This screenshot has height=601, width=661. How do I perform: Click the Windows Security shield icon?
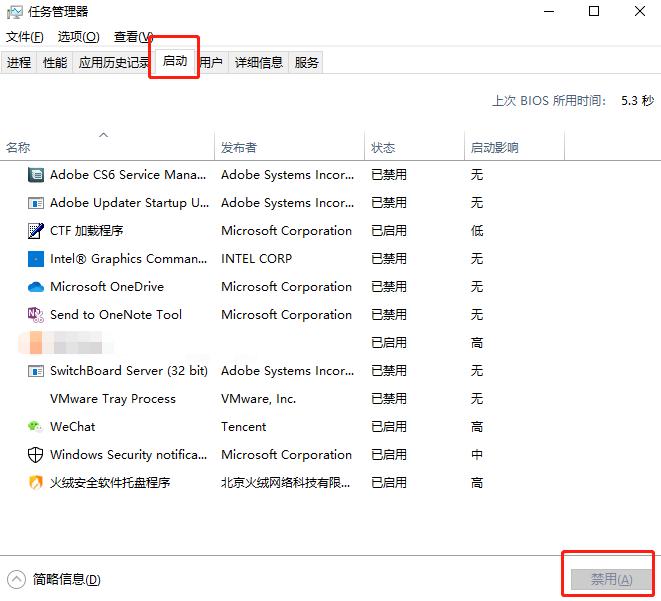36,455
